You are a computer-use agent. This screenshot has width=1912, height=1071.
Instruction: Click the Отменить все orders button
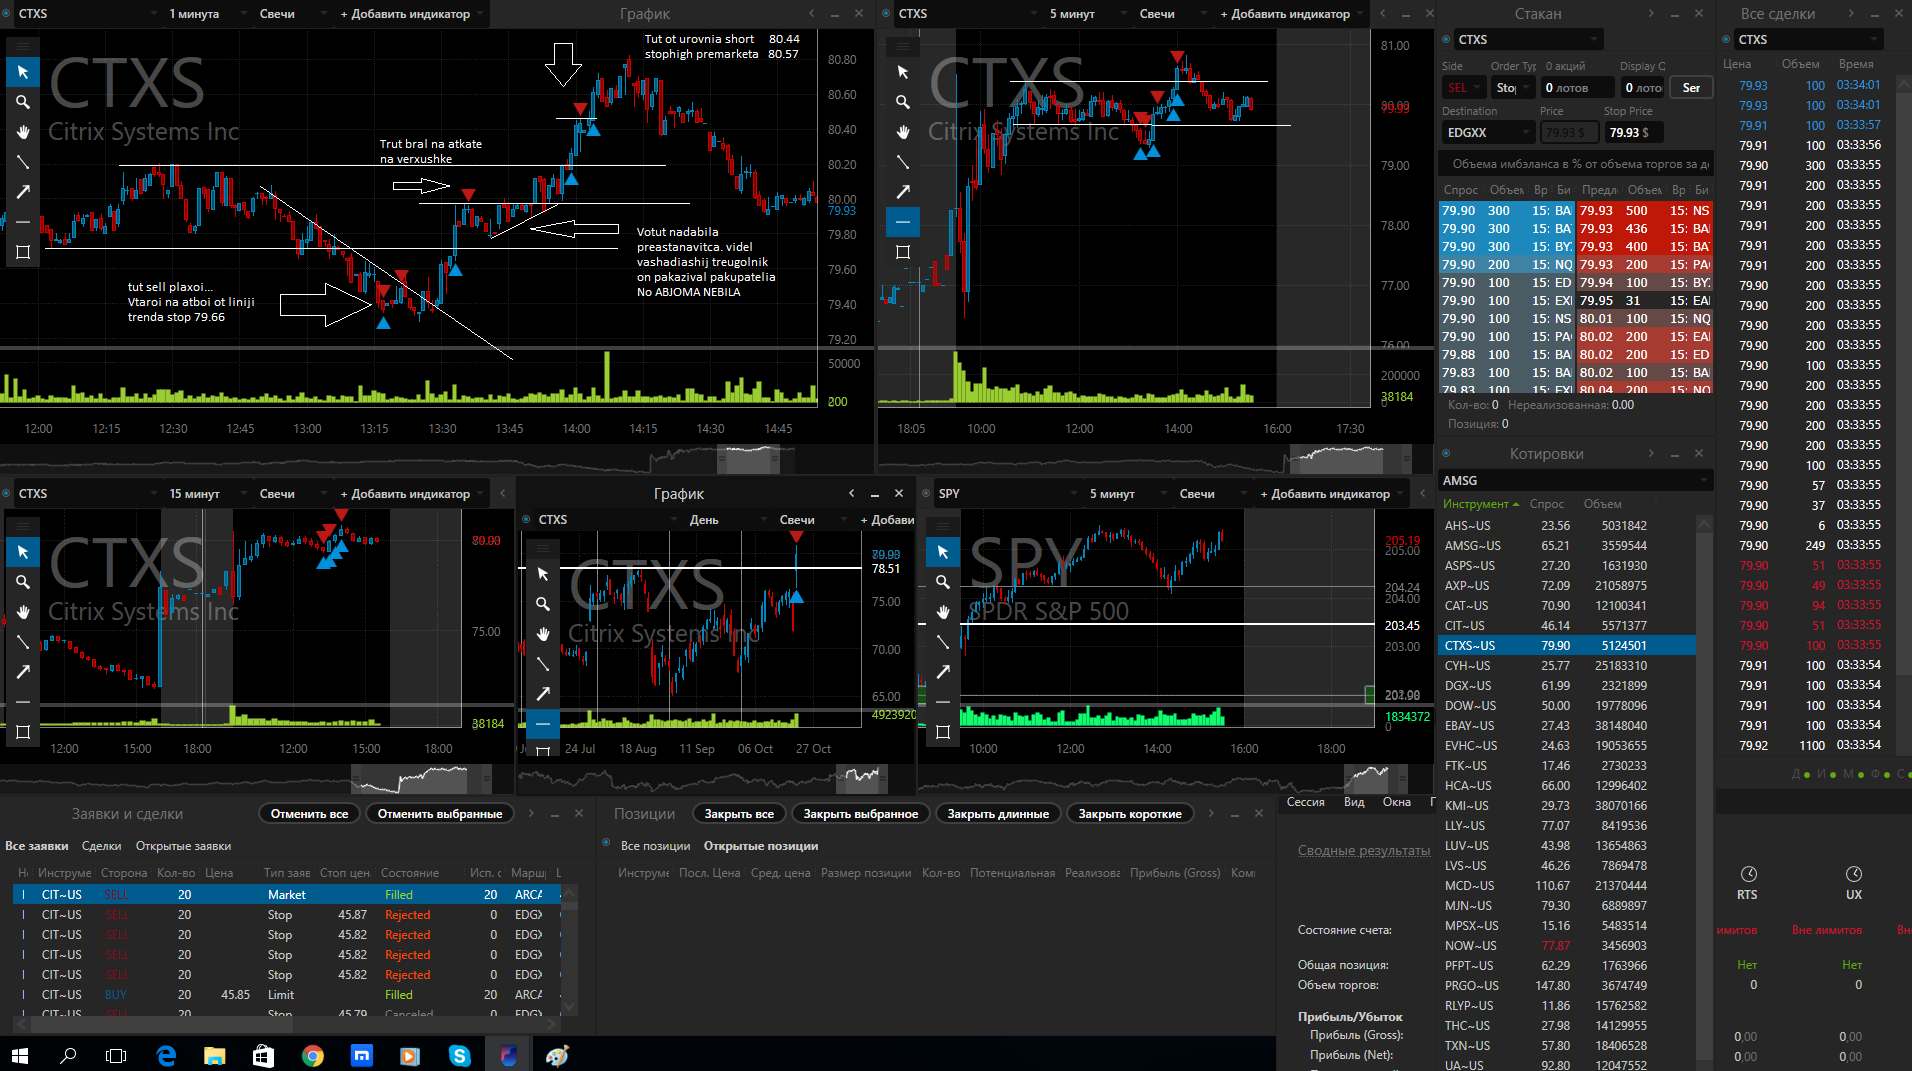[309, 814]
